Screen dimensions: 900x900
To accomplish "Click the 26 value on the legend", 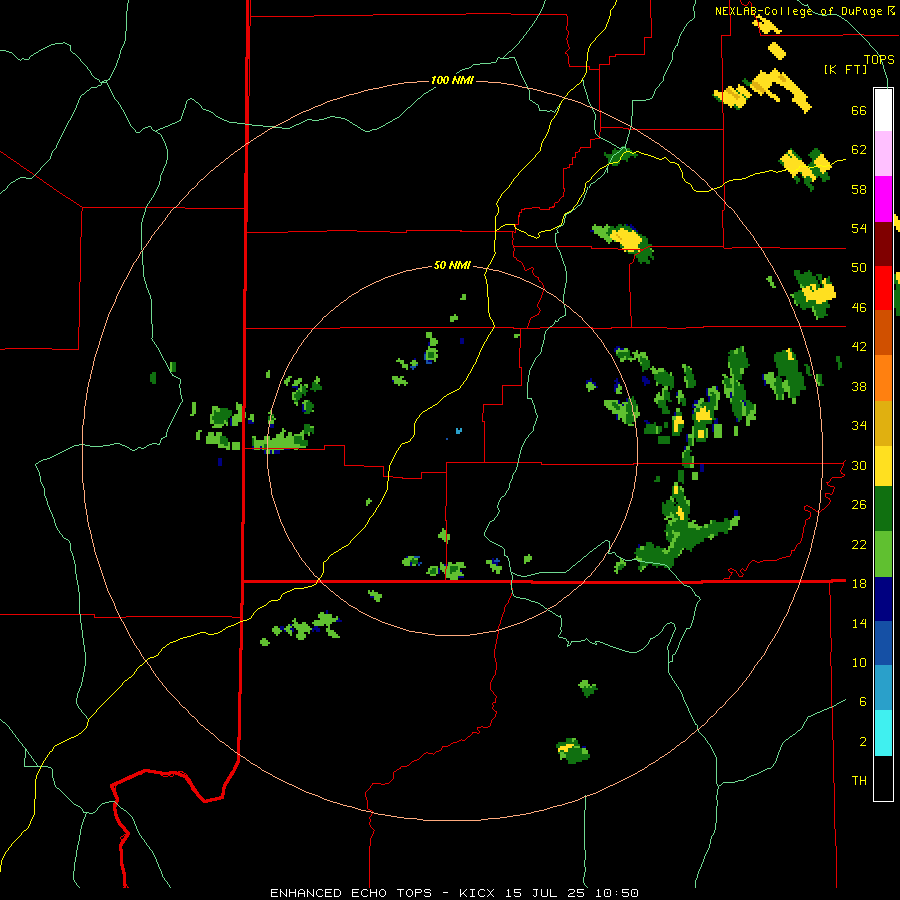I will click(859, 505).
